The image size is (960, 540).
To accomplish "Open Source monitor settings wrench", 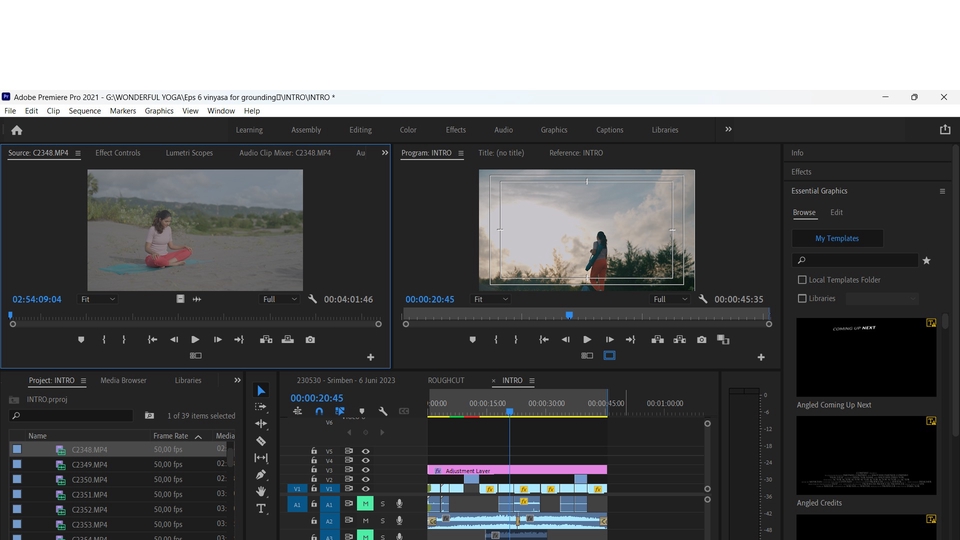I will 312,299.
